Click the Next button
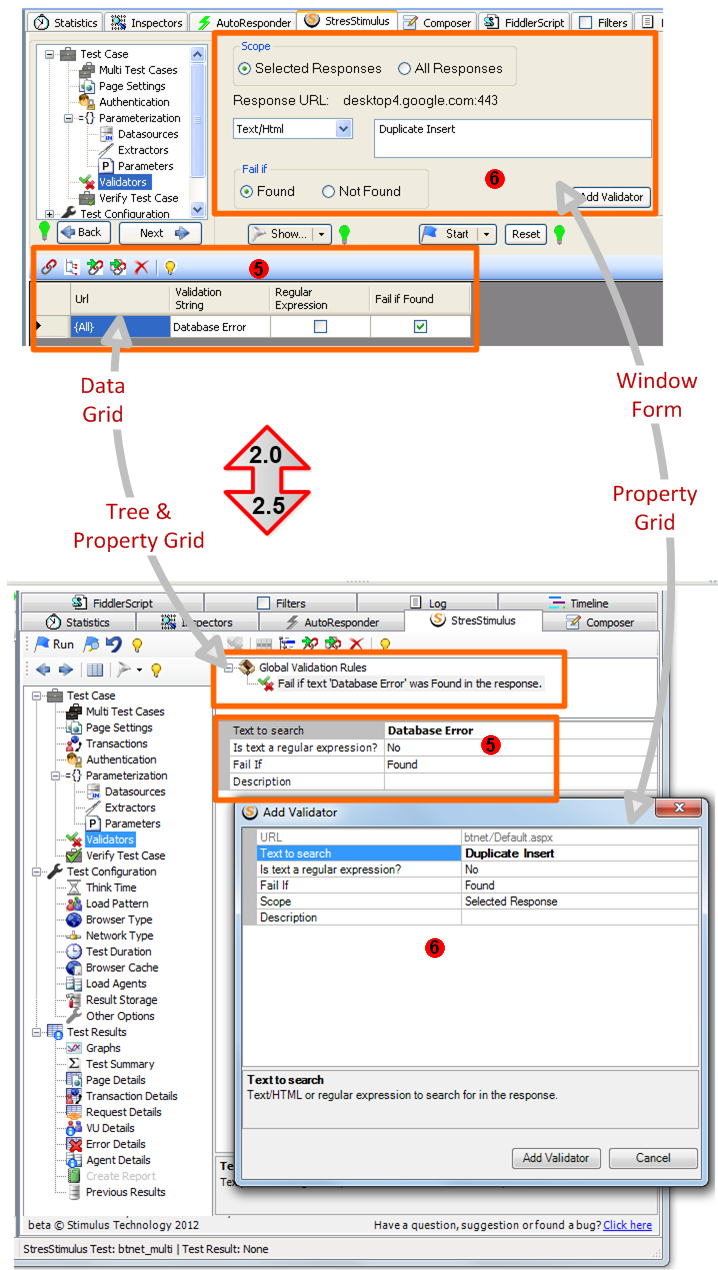The width and height of the screenshot is (718, 1270). tap(160, 233)
